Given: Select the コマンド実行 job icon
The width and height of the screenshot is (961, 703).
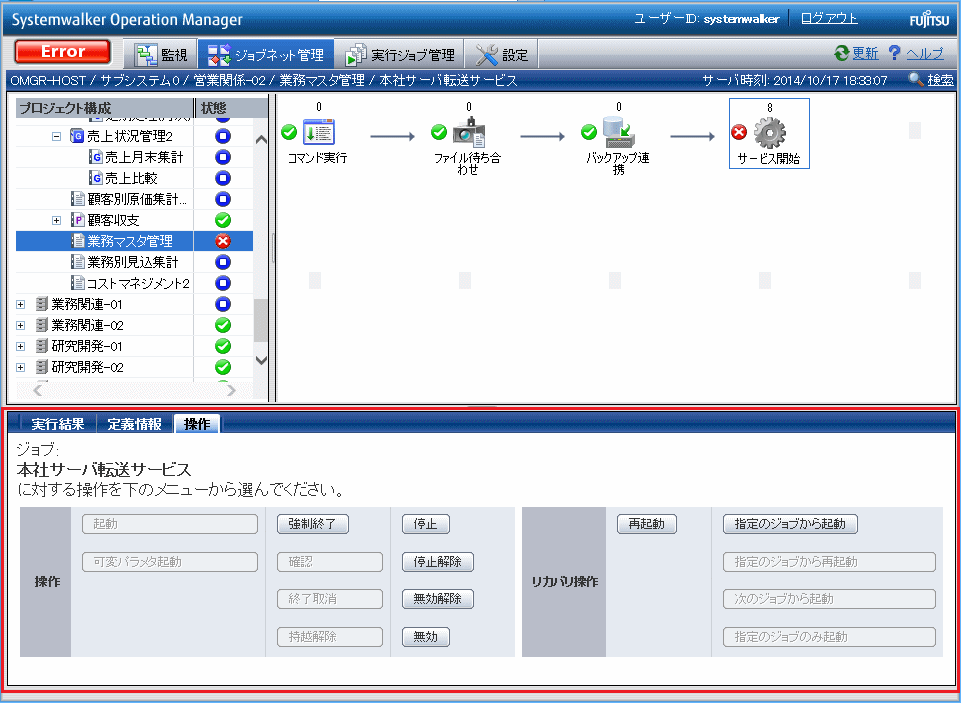Looking at the screenshot, I should coord(319,132).
